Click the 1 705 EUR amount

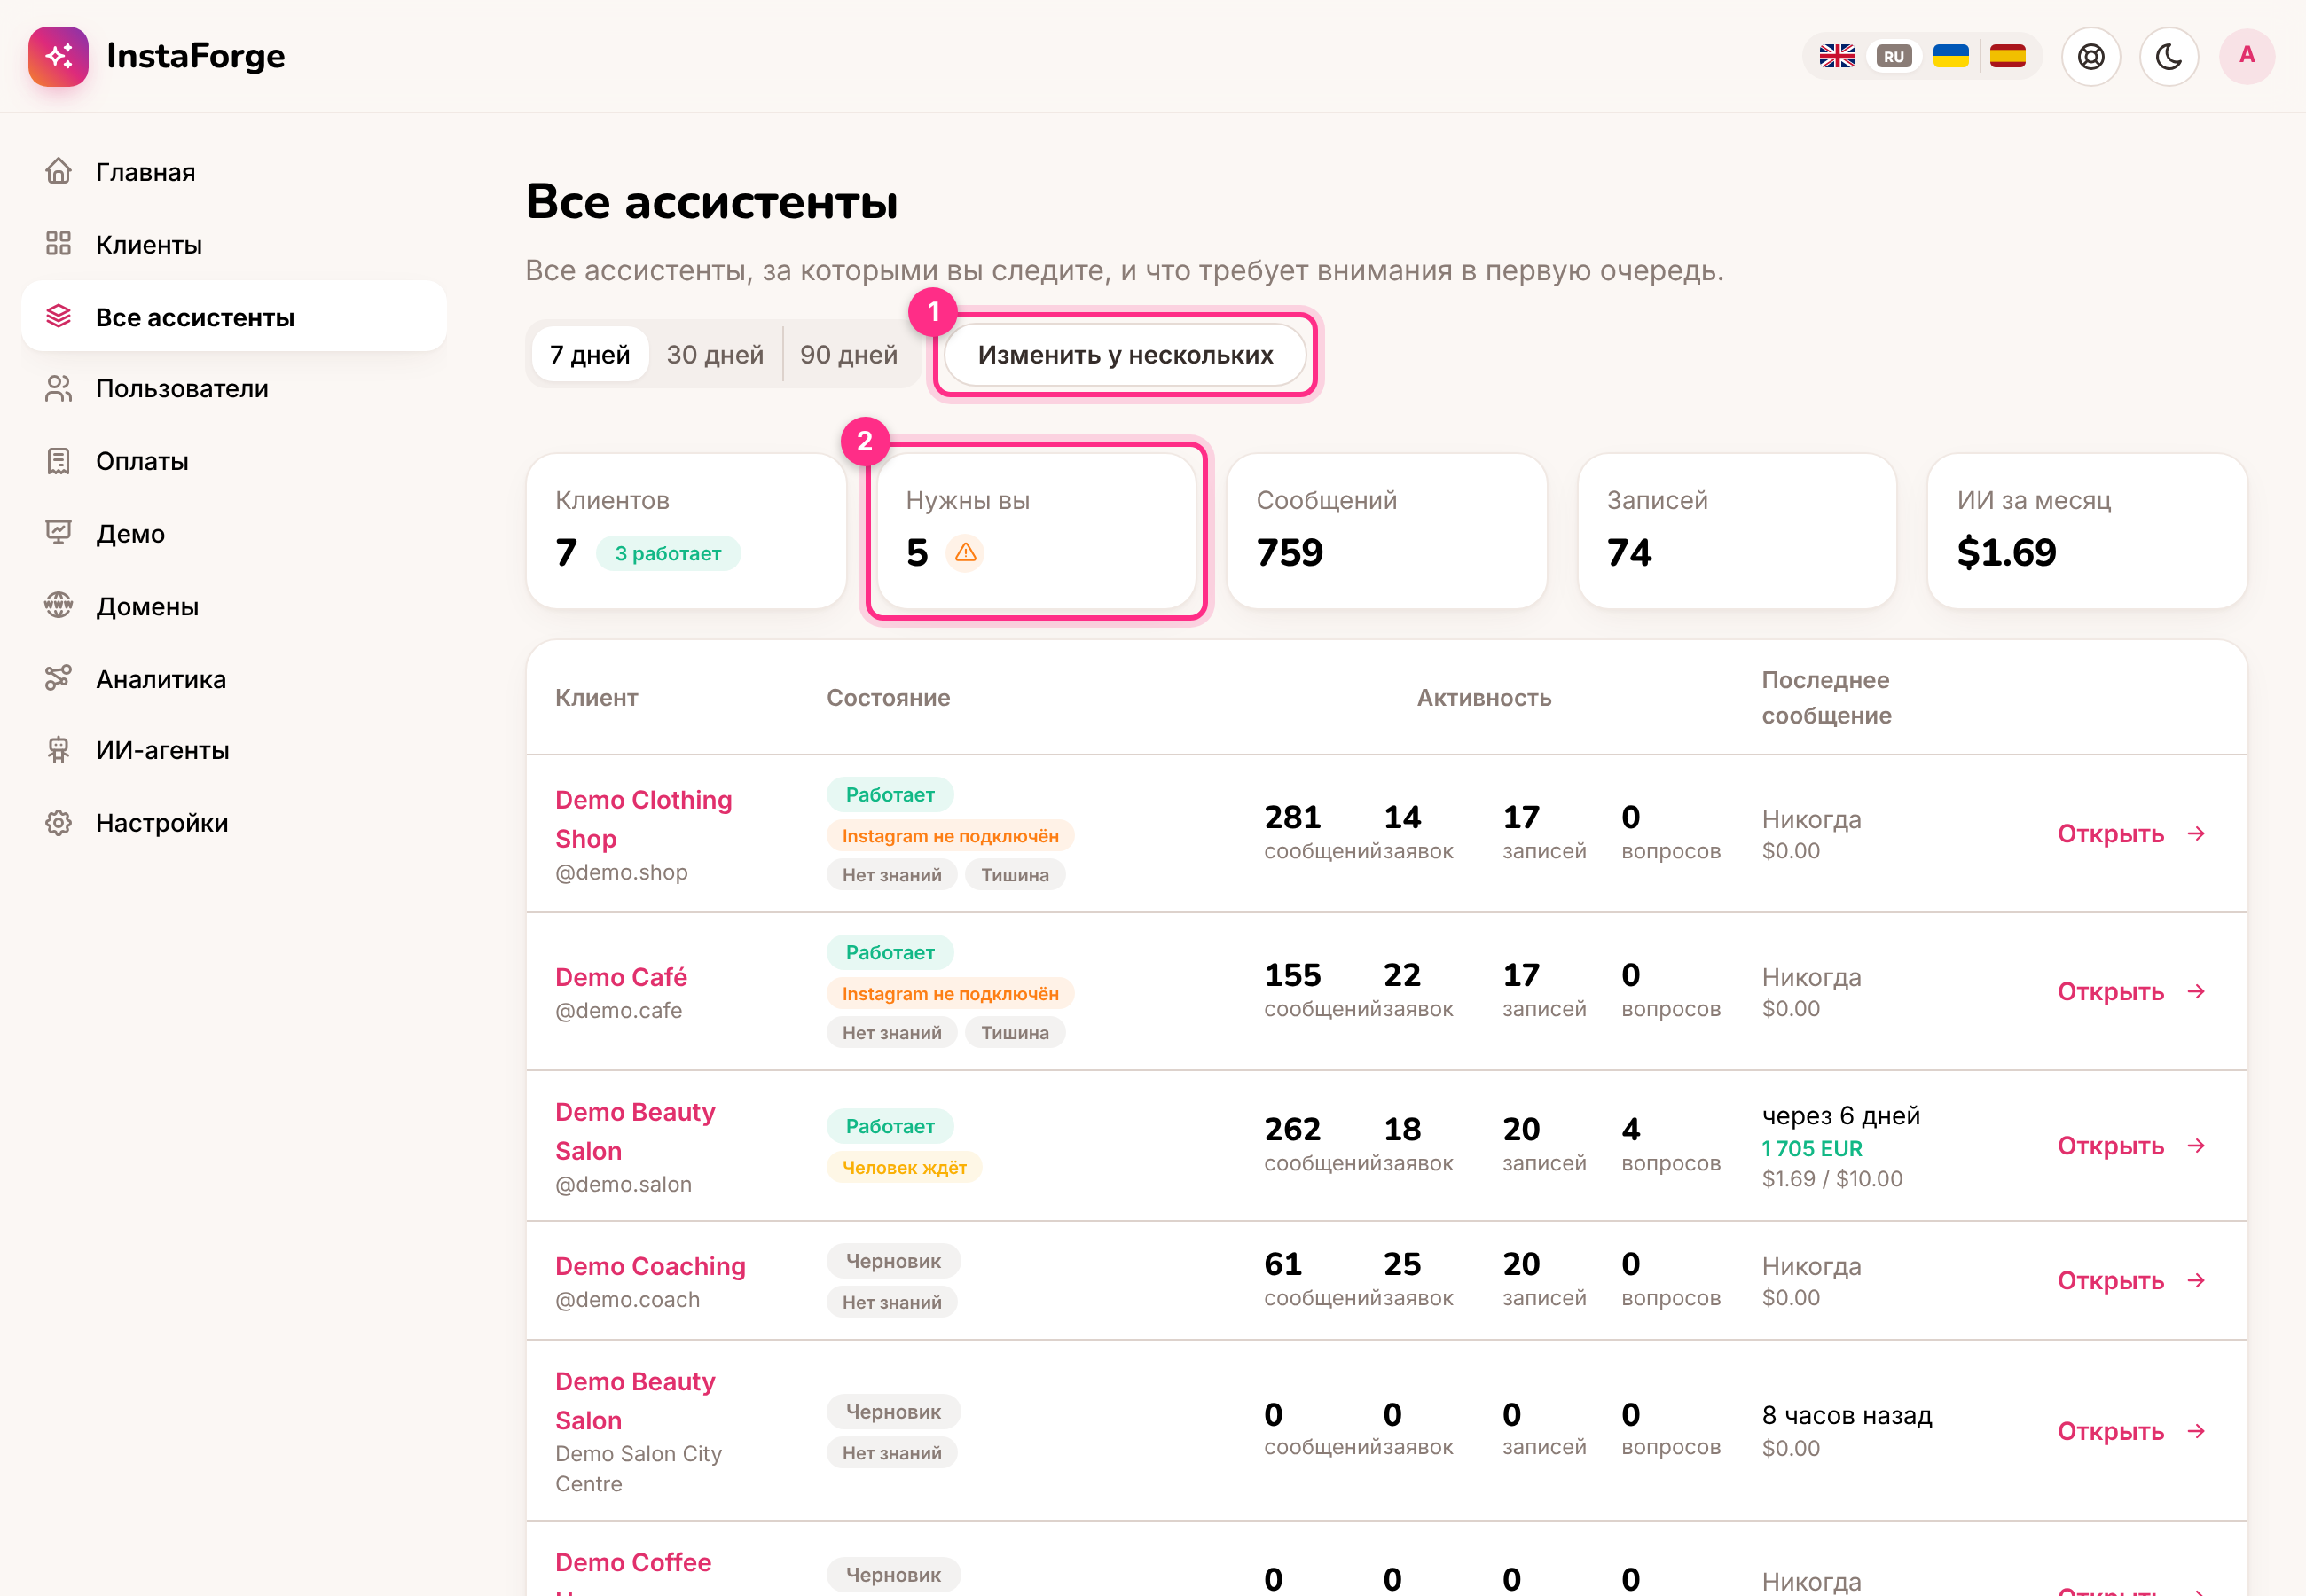(1812, 1148)
